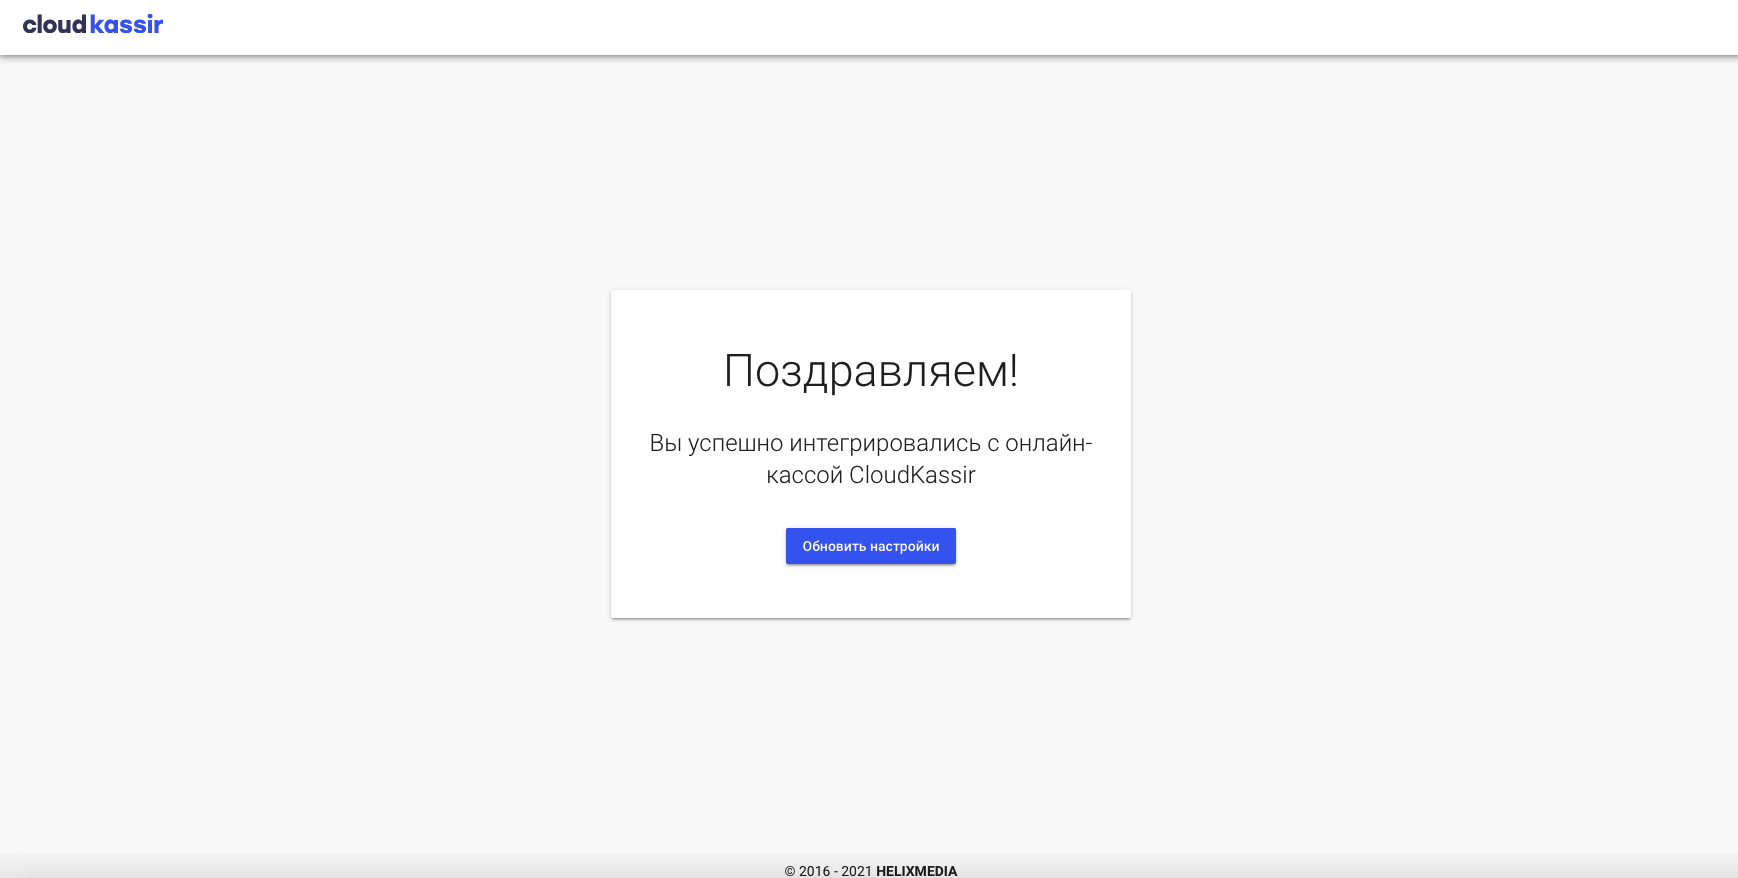Image resolution: width=1738 pixels, height=878 pixels.
Task: Click the message about integrating with CloudKassir
Action: pos(871,459)
